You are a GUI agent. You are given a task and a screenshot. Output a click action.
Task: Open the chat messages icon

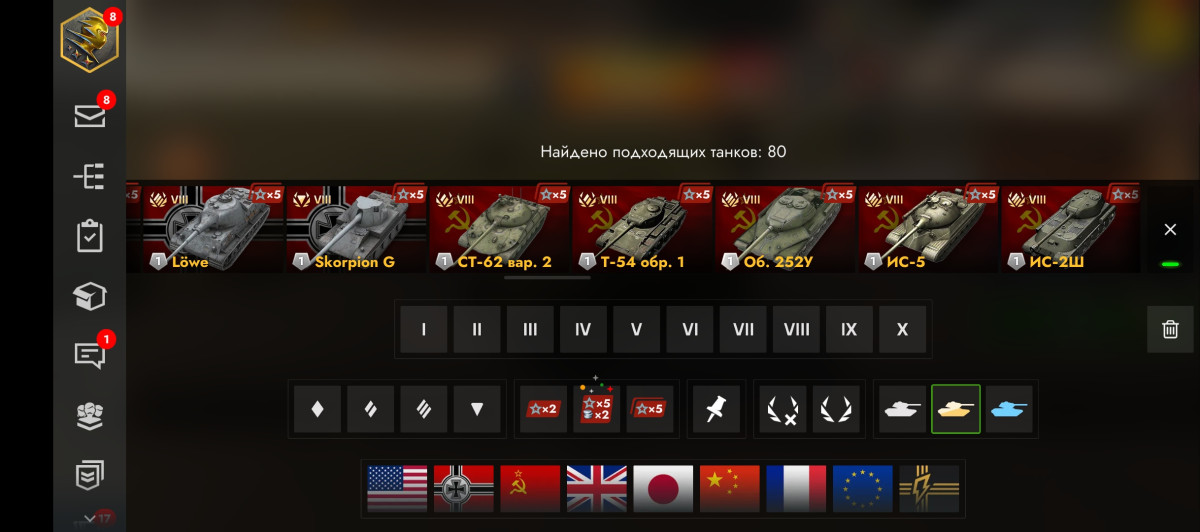click(x=90, y=355)
